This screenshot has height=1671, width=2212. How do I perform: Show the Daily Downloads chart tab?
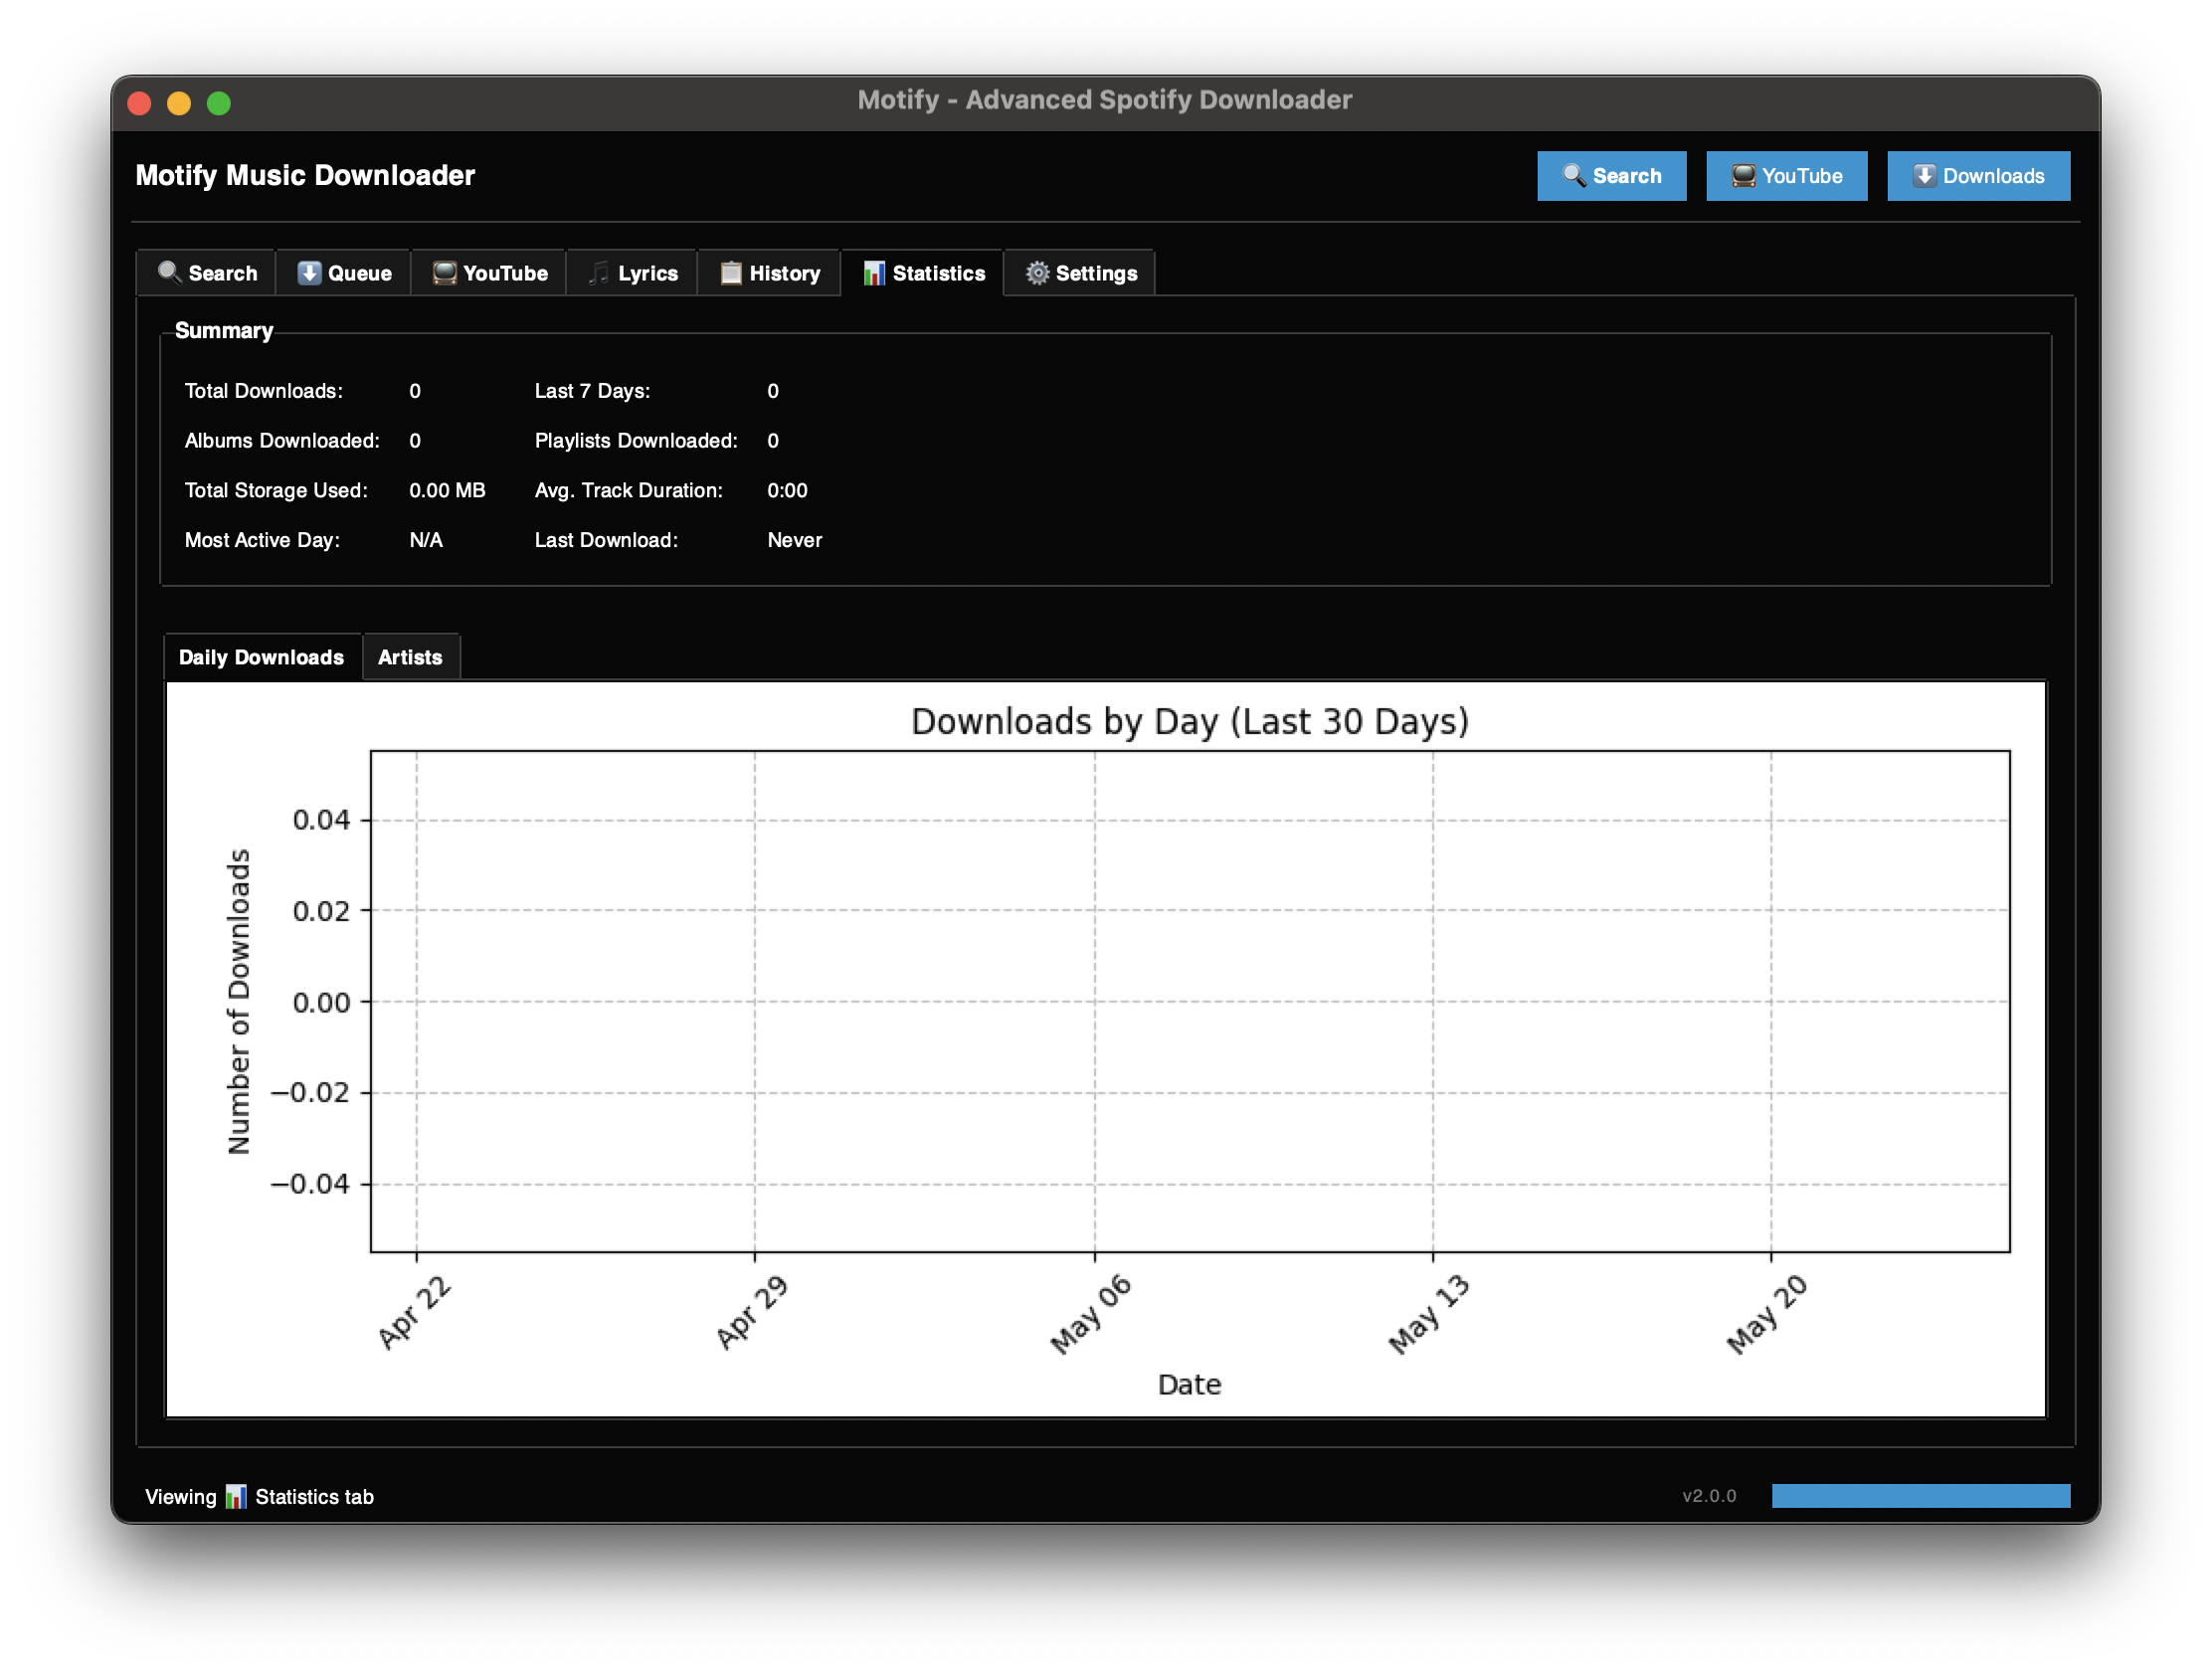[262, 657]
